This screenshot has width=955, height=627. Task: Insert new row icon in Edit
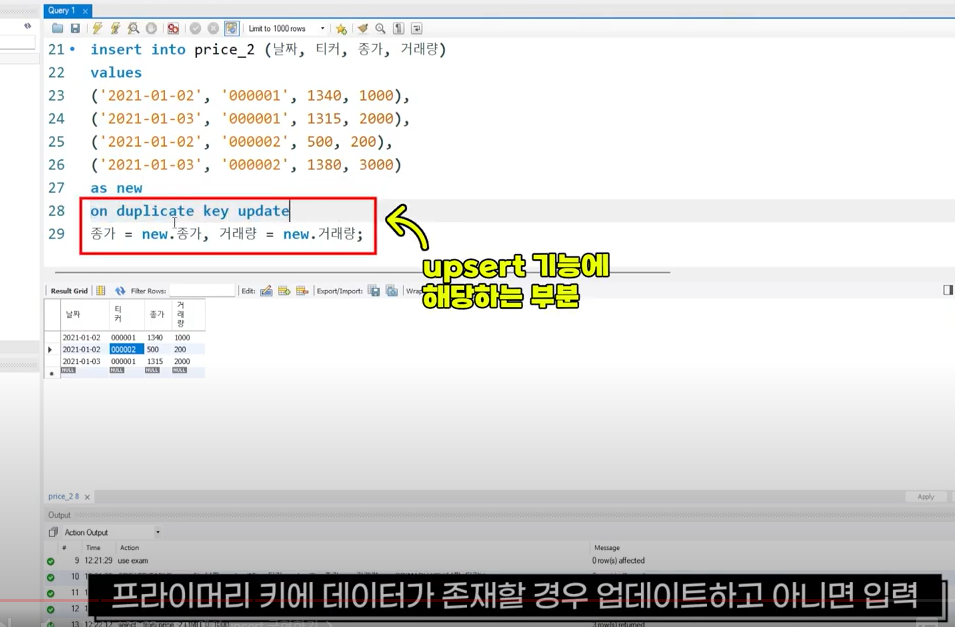[x=284, y=291]
